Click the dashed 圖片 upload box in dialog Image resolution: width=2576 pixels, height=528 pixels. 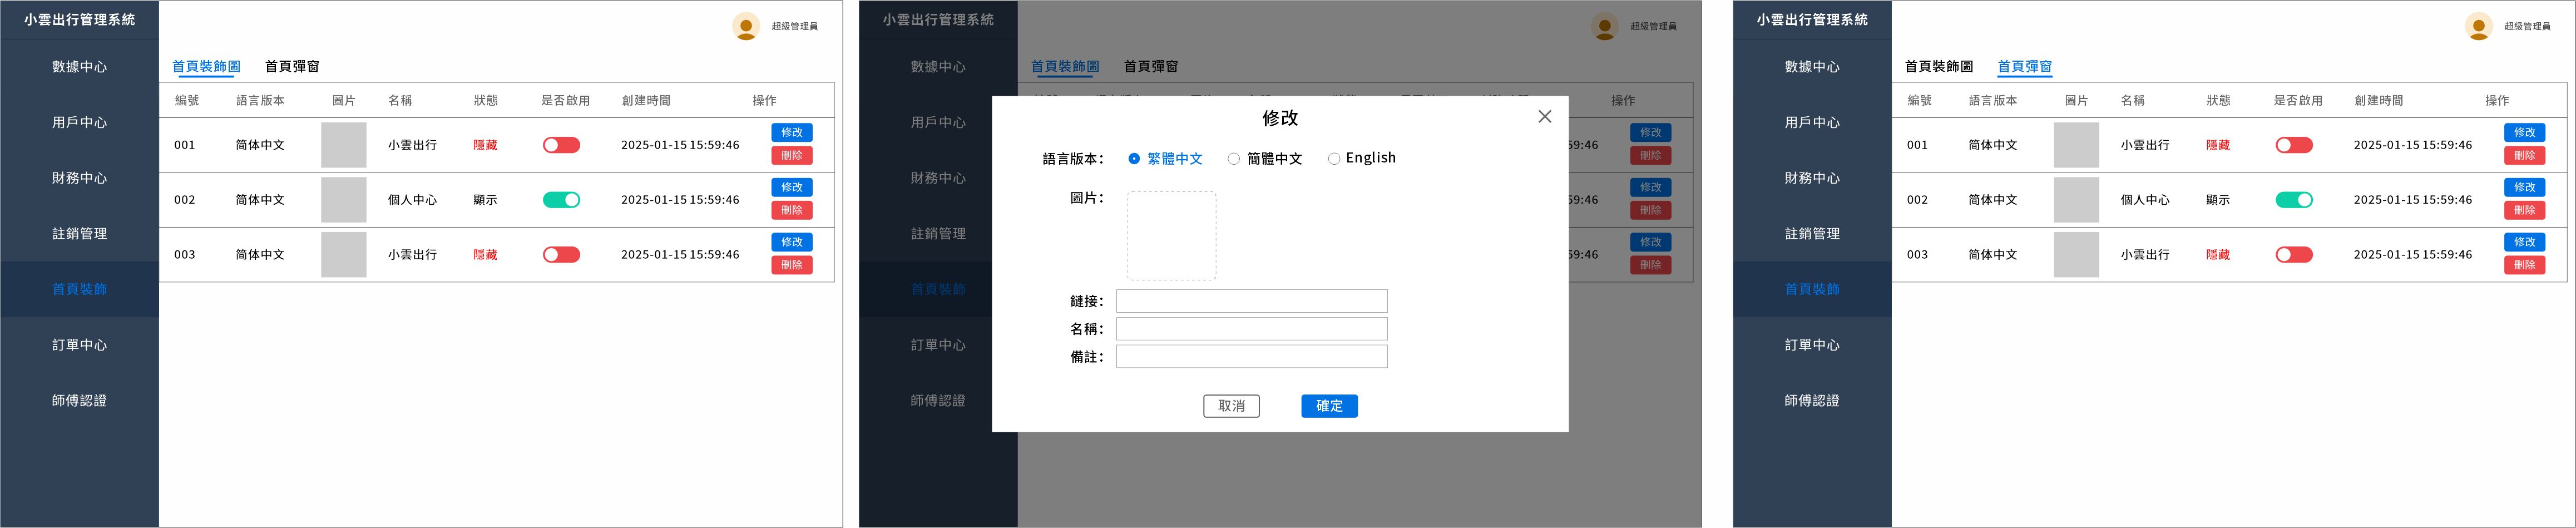1171,236
